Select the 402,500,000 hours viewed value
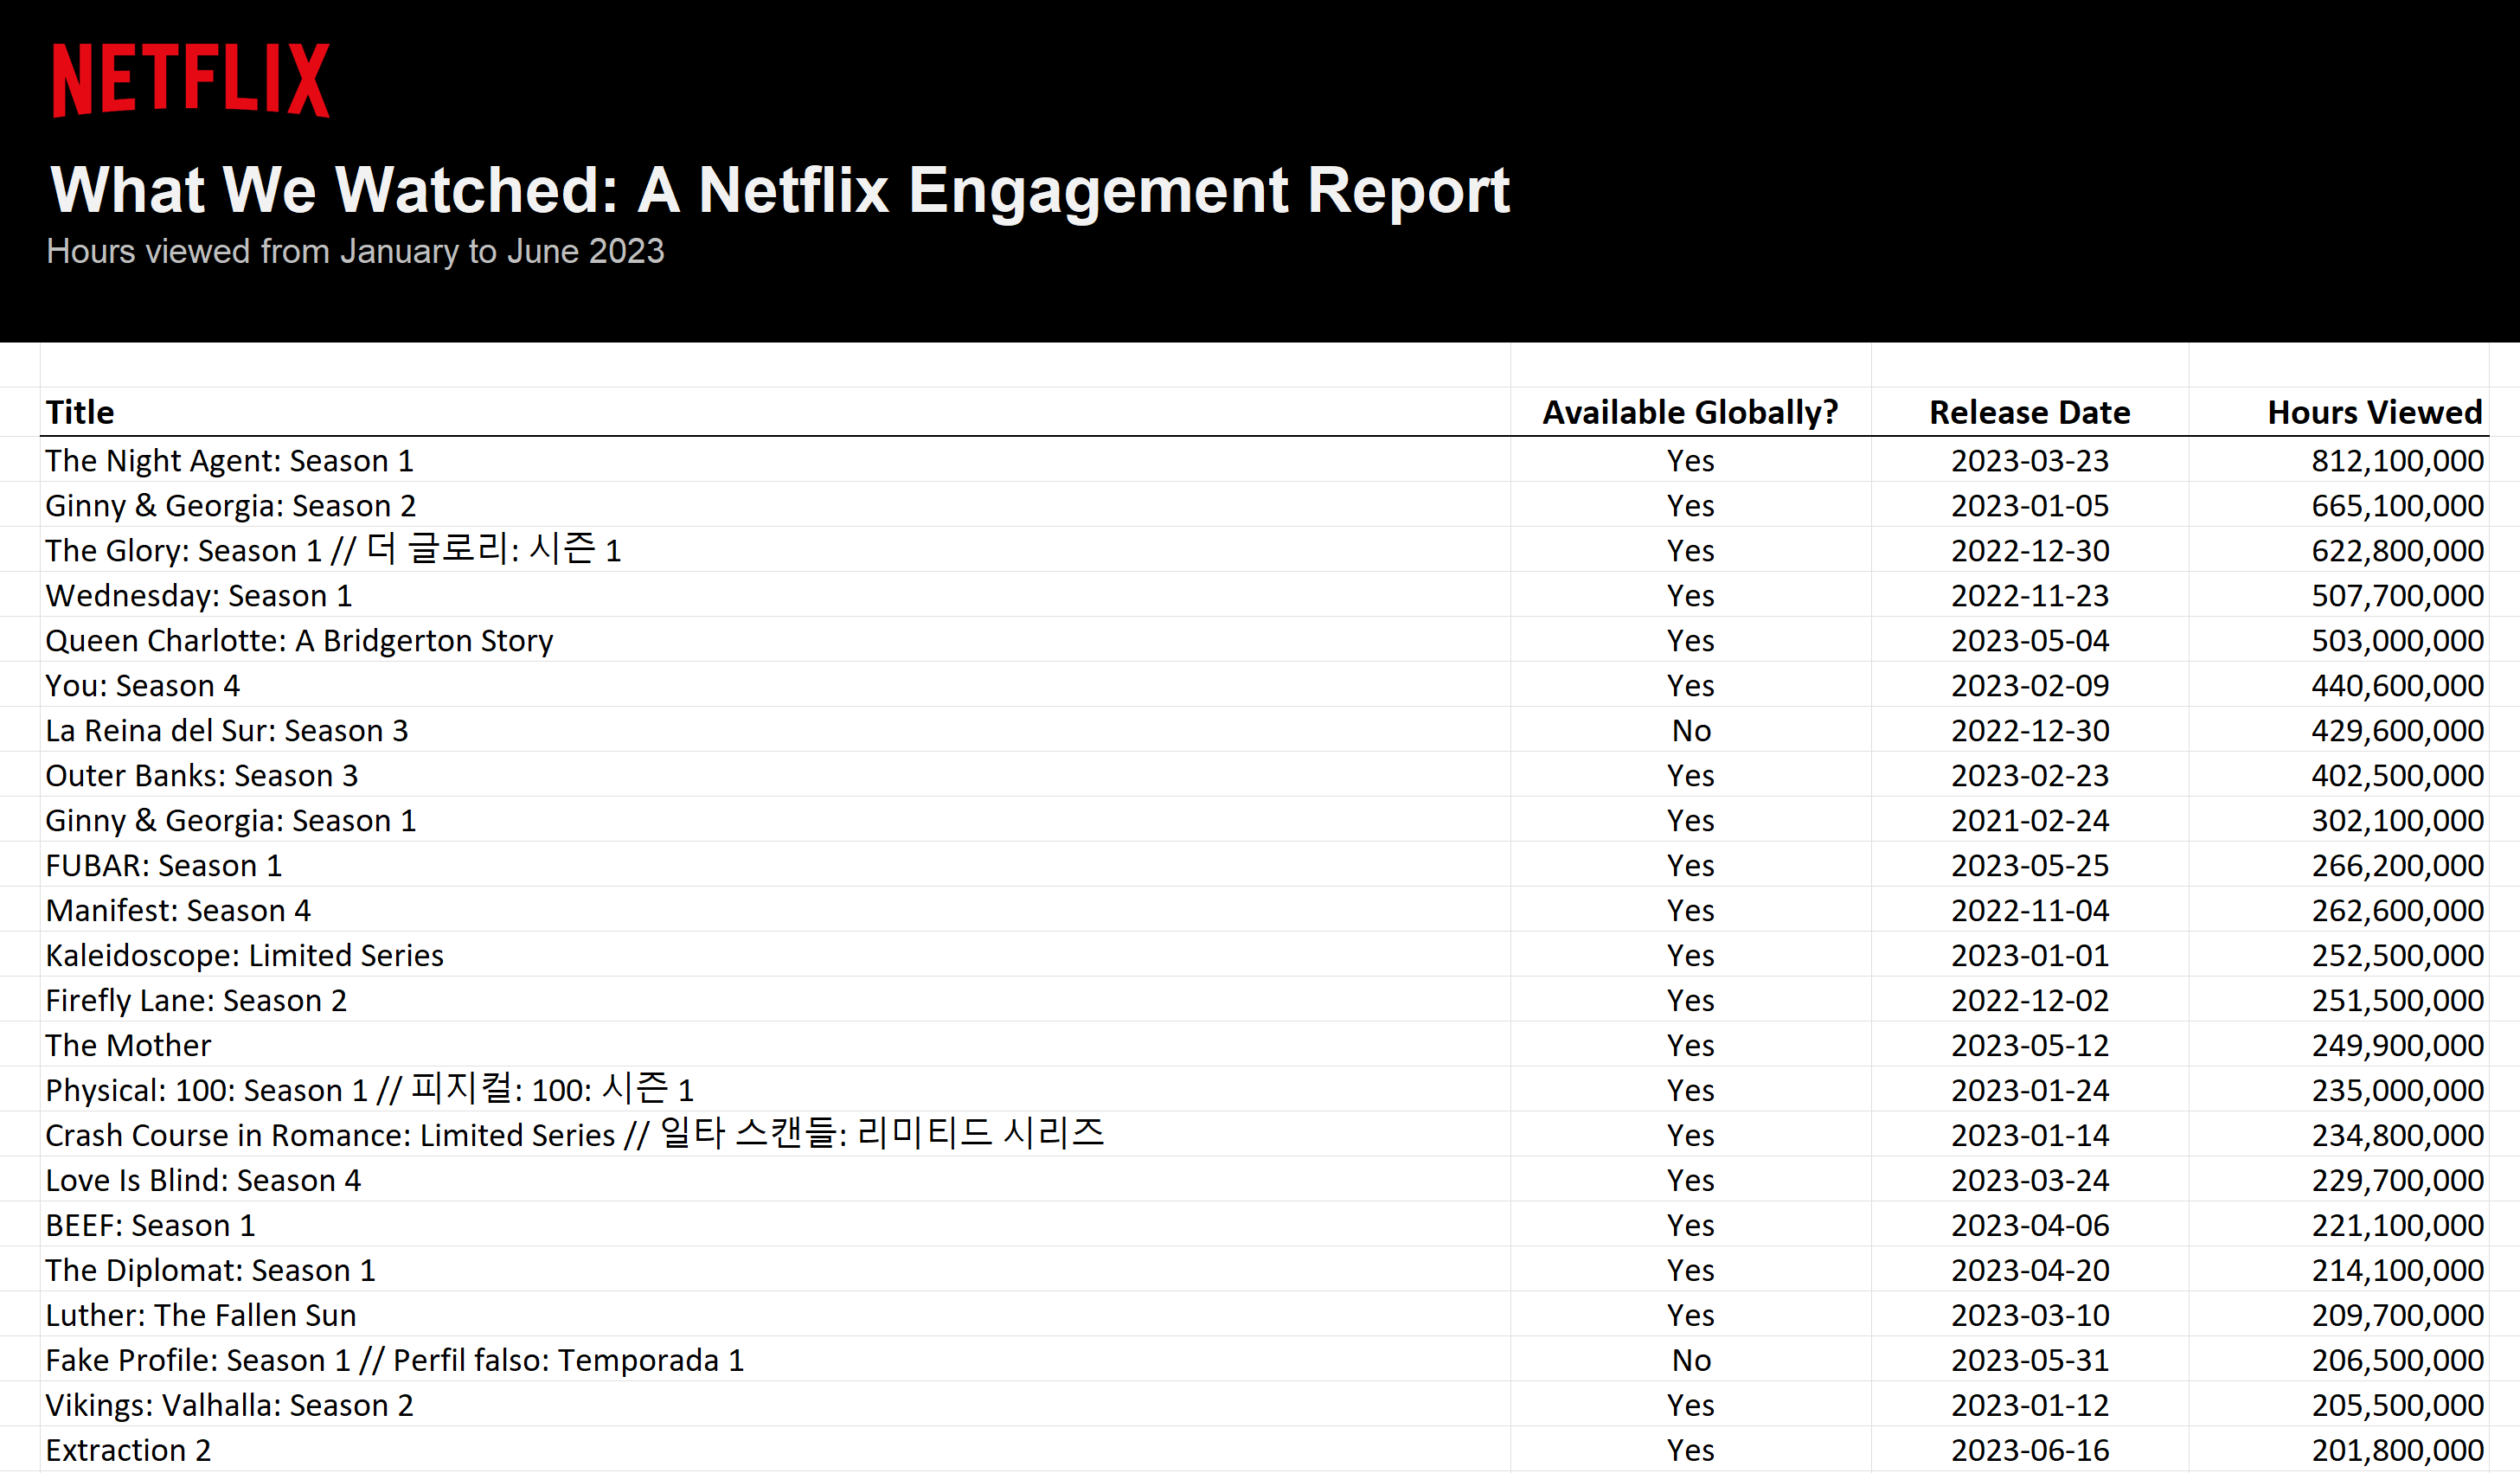Viewport: 2520px width, 1473px height. click(x=2397, y=776)
